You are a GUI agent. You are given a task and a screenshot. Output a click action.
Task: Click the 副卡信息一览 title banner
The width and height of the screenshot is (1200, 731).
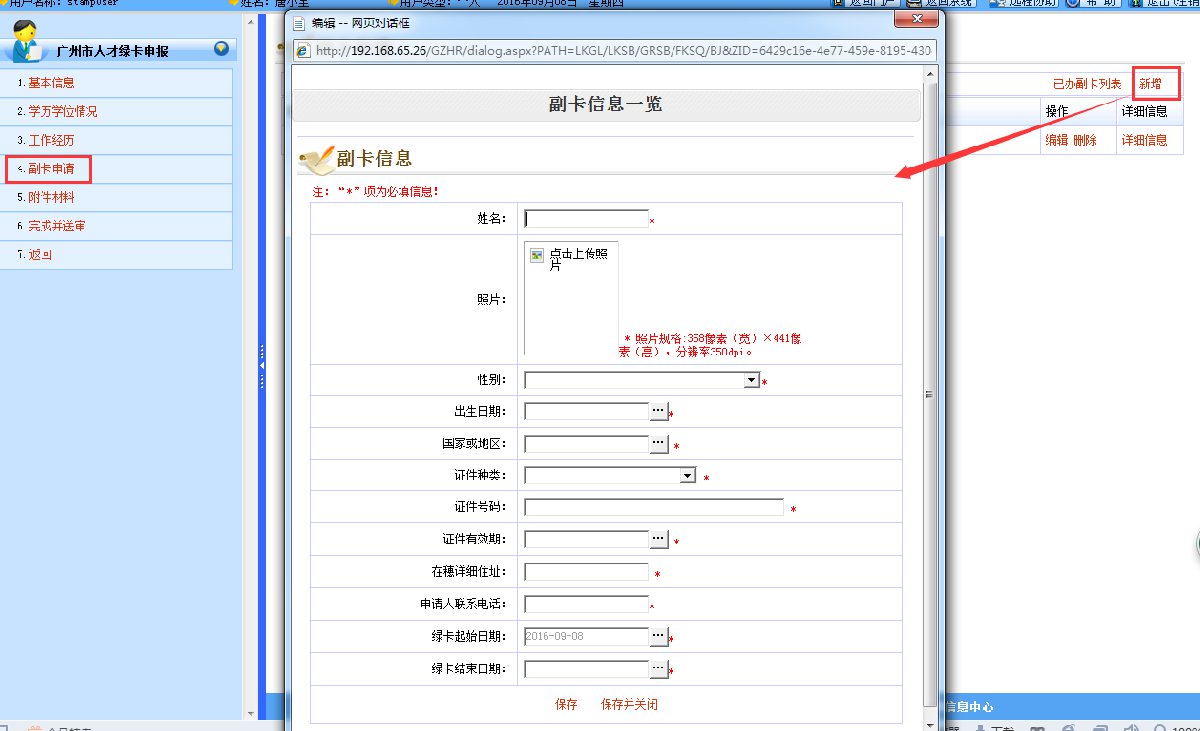(606, 105)
